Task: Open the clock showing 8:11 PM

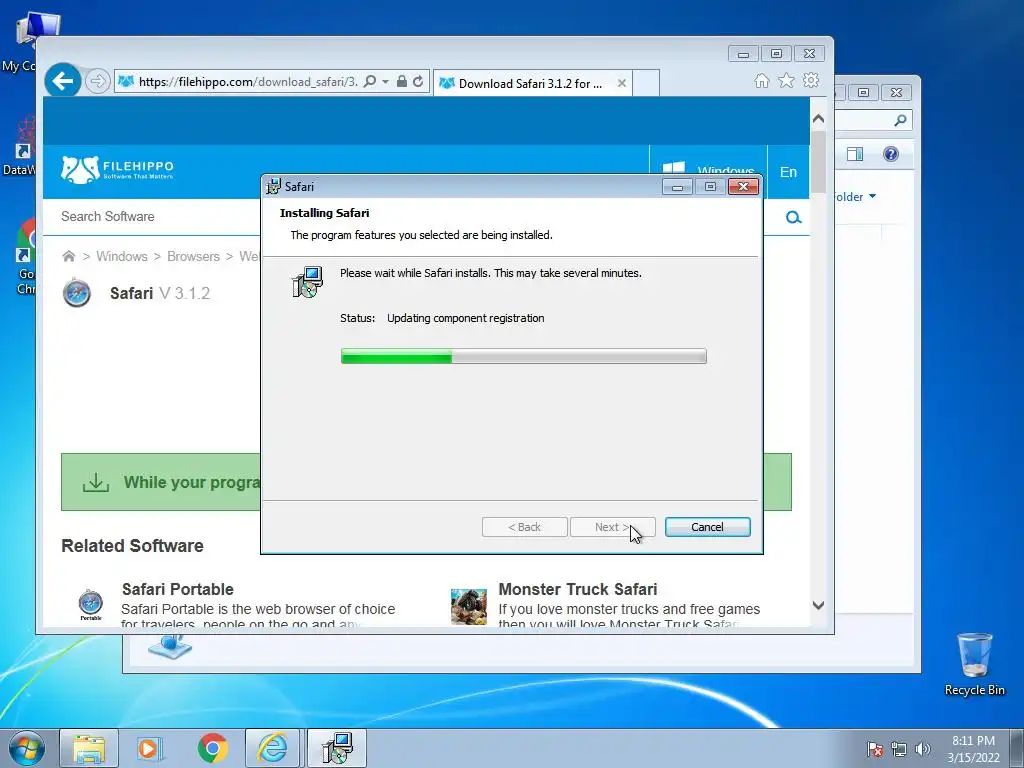Action: point(974,749)
